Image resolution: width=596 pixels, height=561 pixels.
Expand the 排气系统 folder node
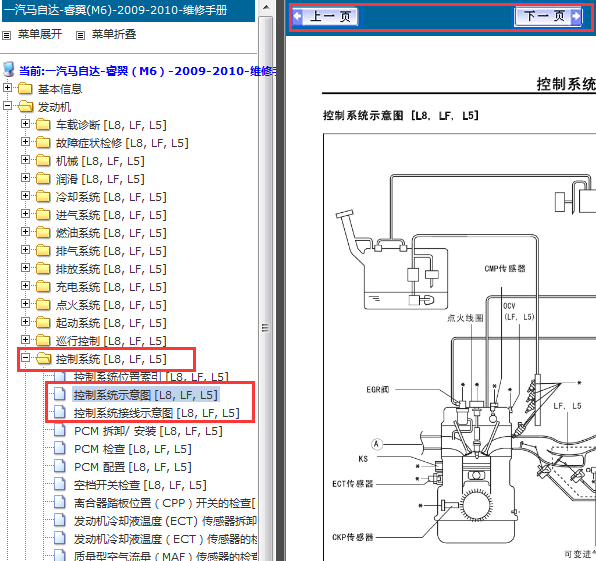pos(25,250)
